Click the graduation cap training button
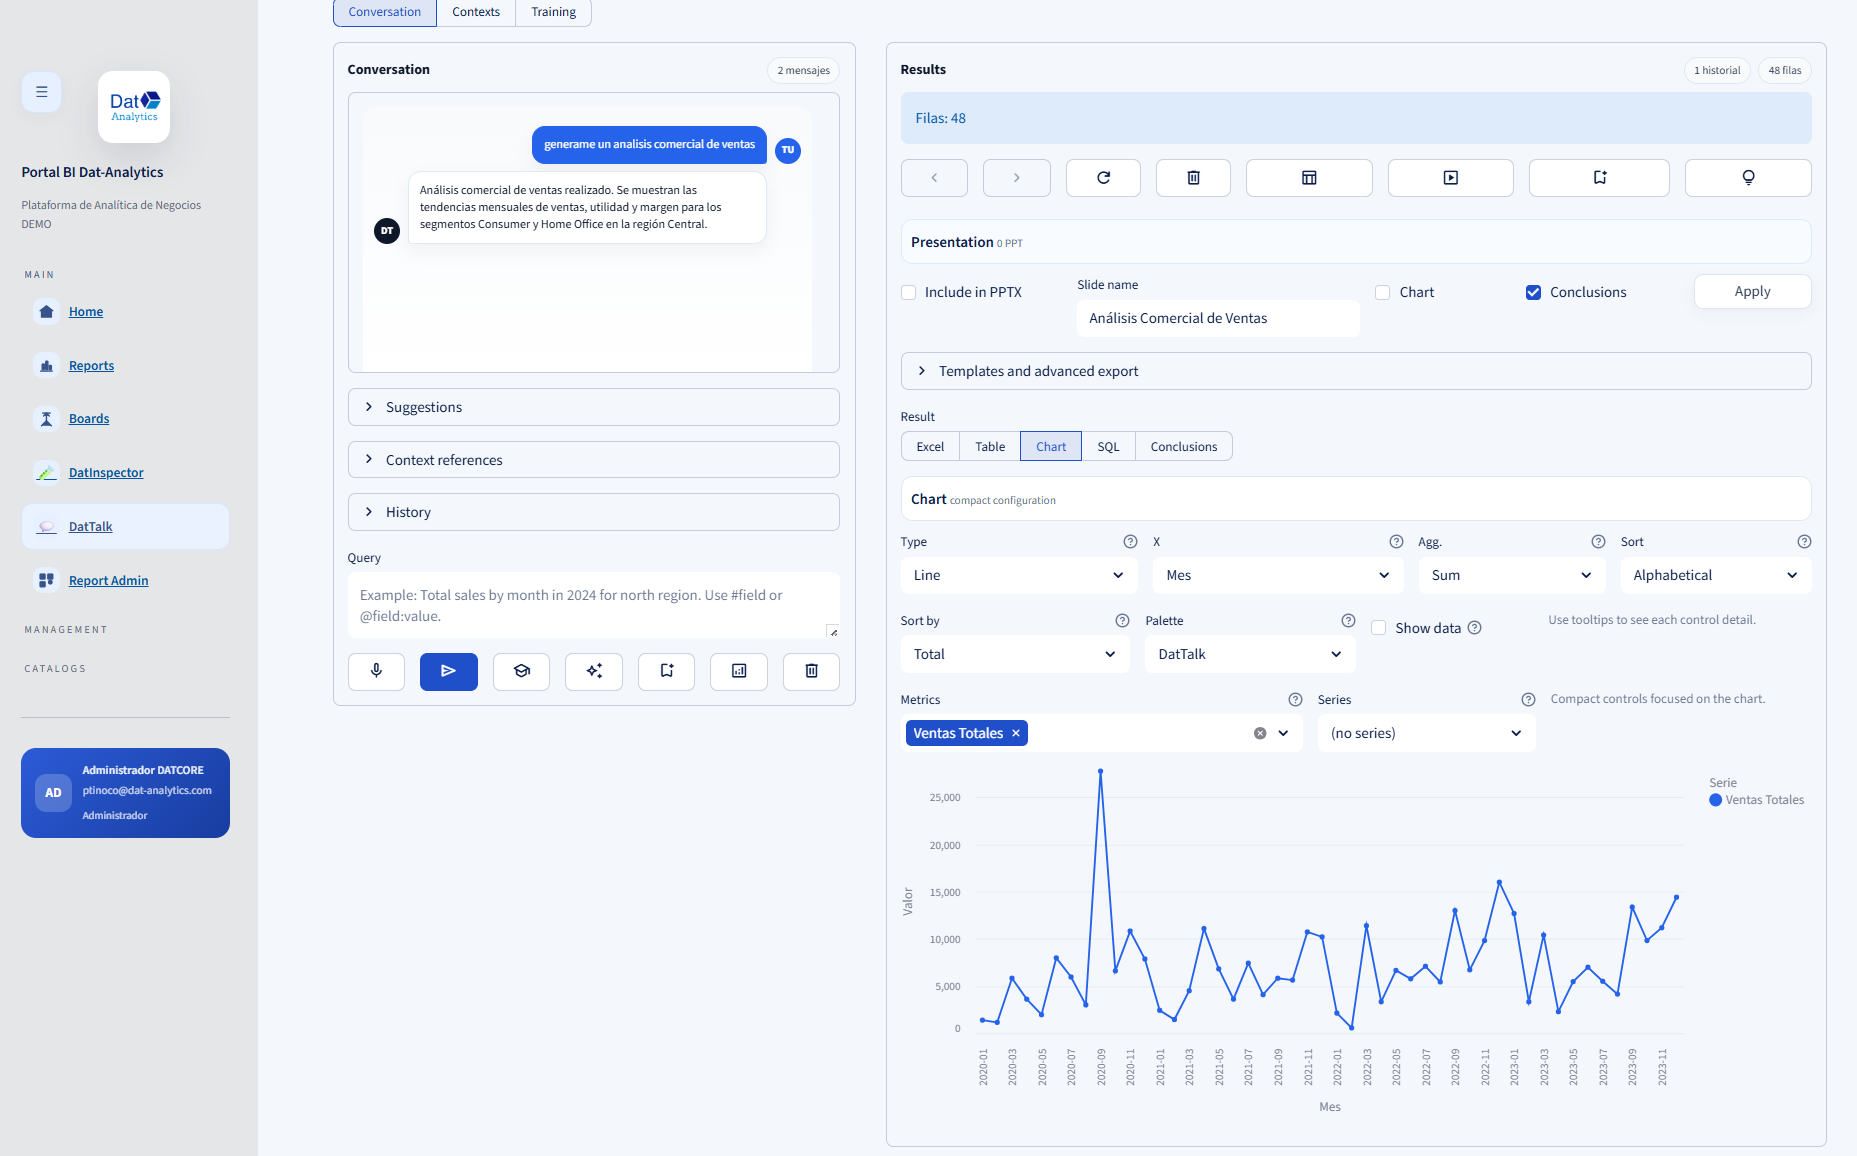Image resolution: width=1857 pixels, height=1156 pixels. click(521, 671)
